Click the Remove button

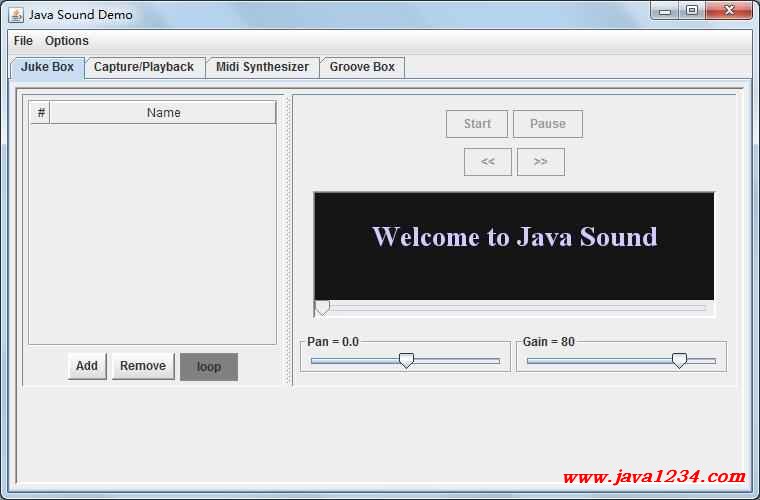click(143, 366)
